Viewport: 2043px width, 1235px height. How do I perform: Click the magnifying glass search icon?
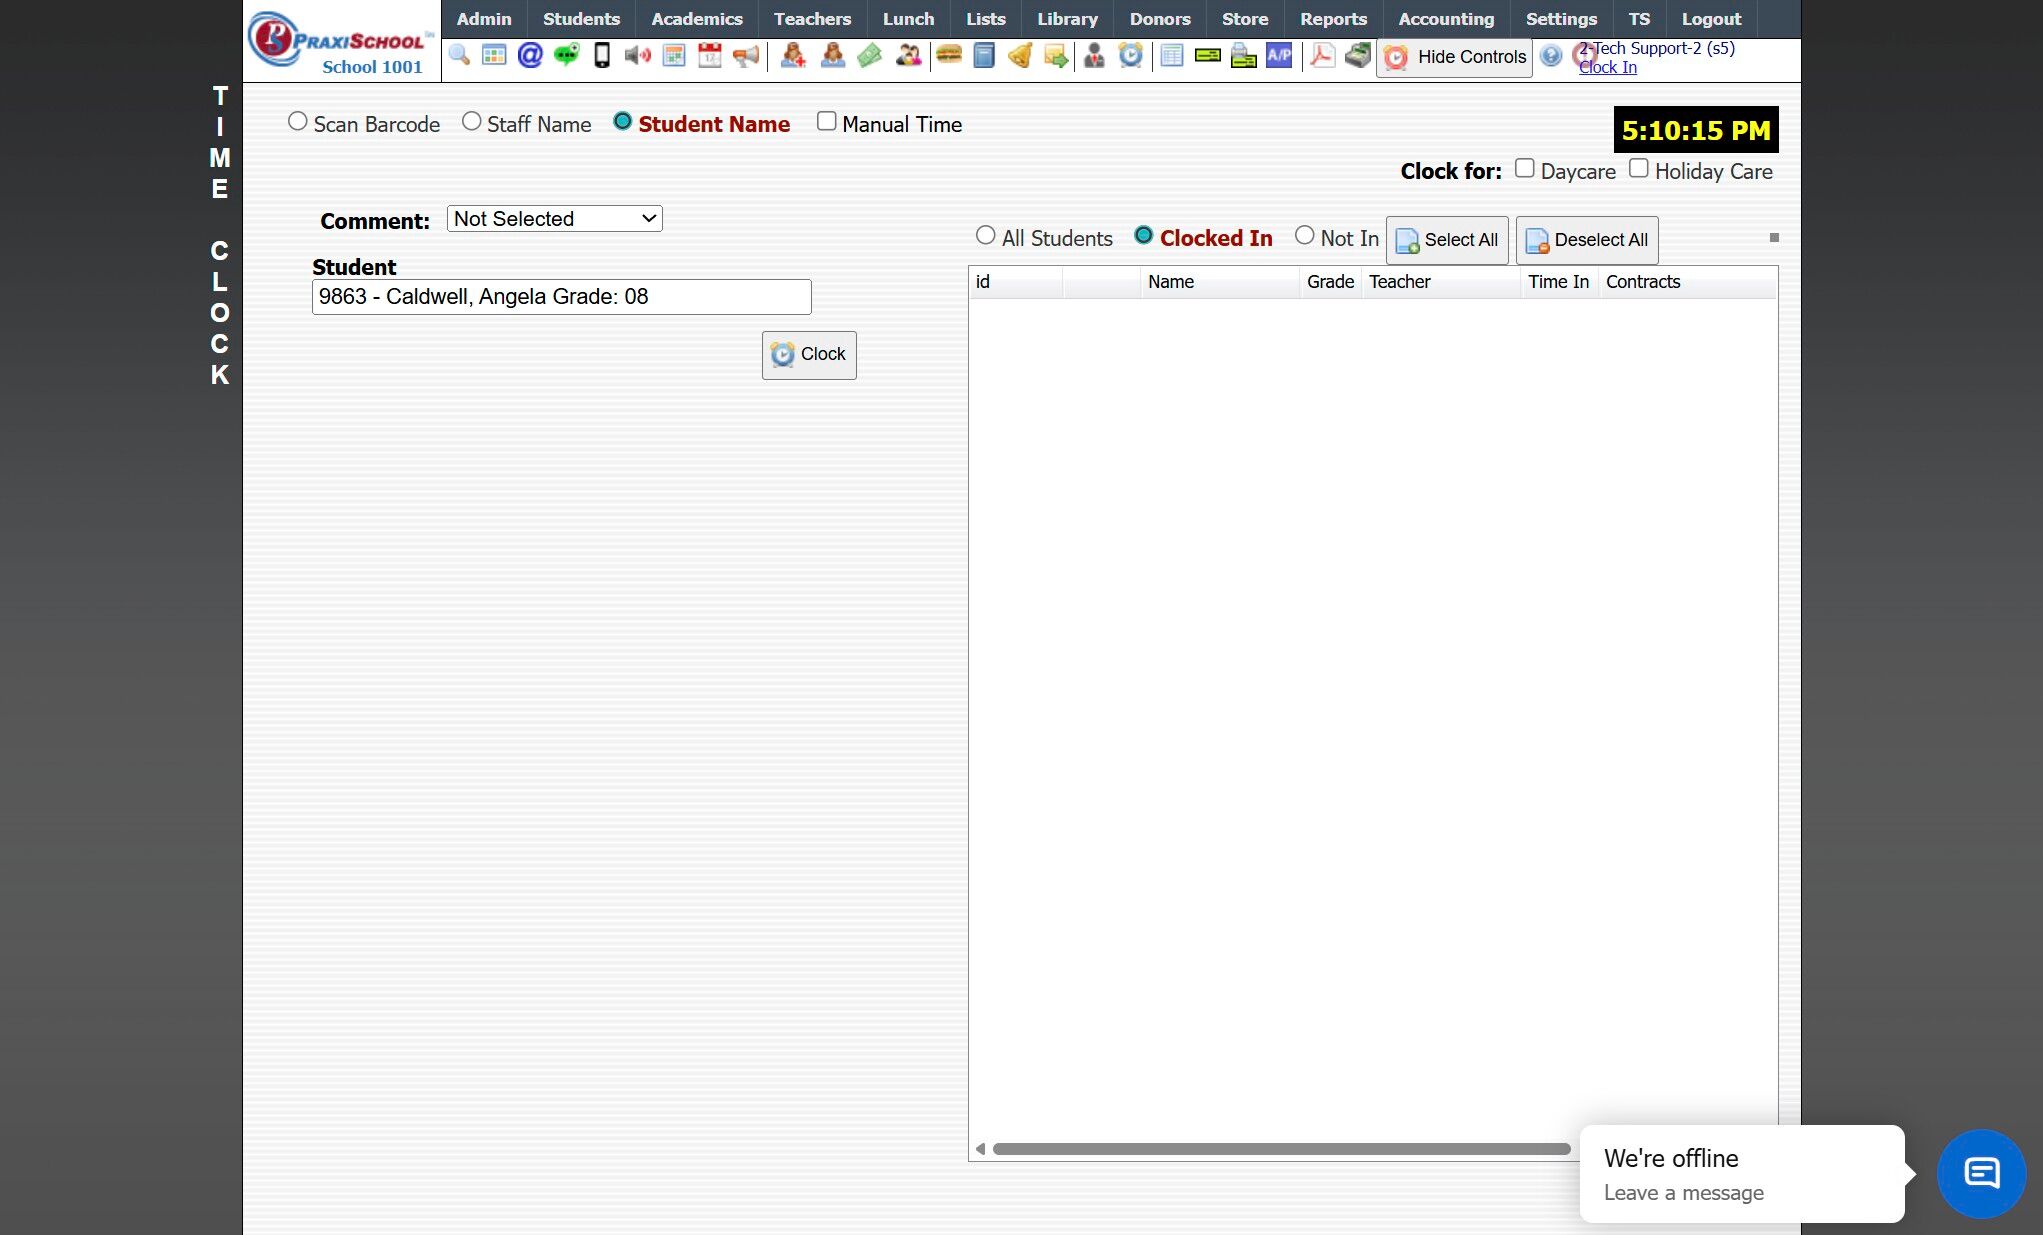point(459,56)
